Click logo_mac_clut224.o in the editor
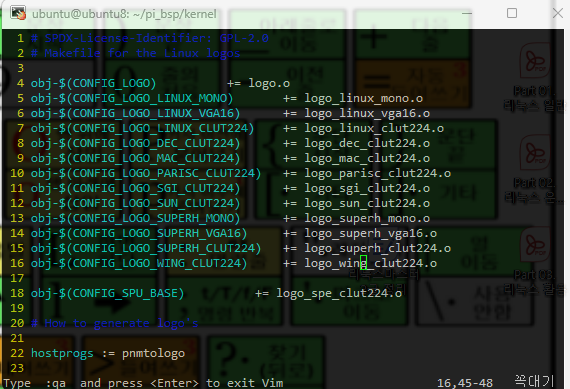 [x=367, y=158]
